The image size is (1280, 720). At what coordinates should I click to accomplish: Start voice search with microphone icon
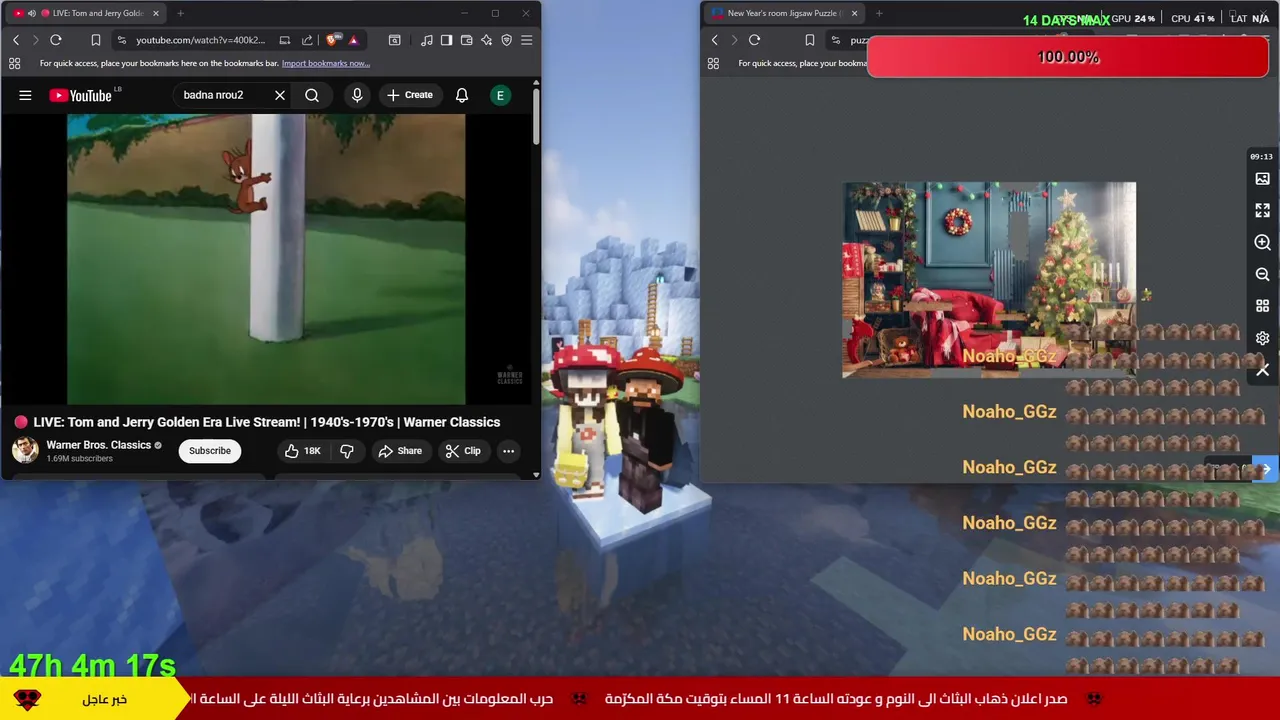(357, 95)
